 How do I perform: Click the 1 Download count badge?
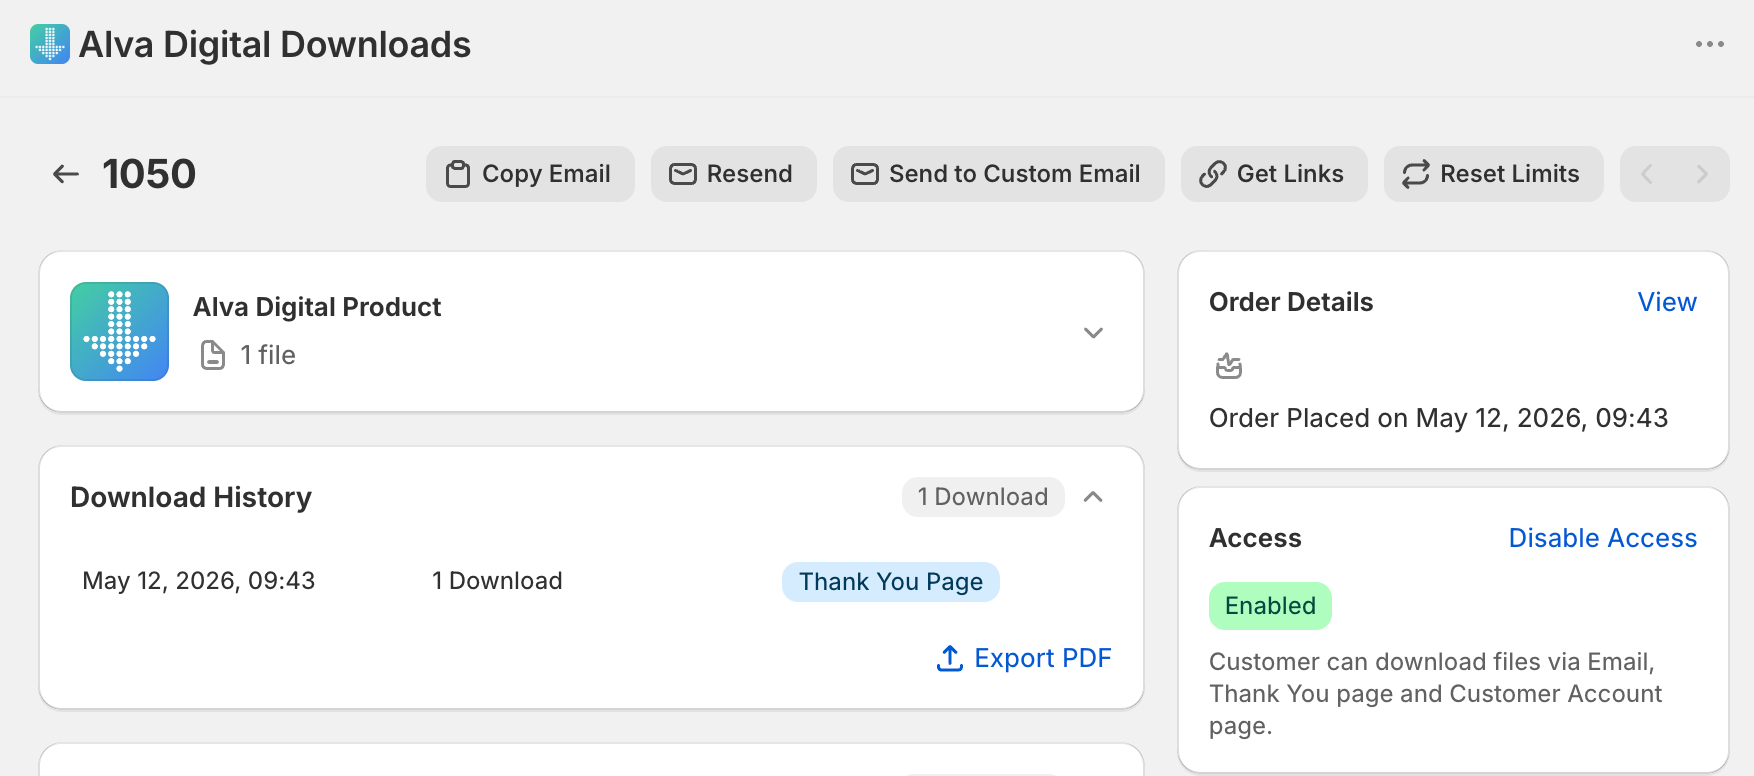tap(983, 497)
